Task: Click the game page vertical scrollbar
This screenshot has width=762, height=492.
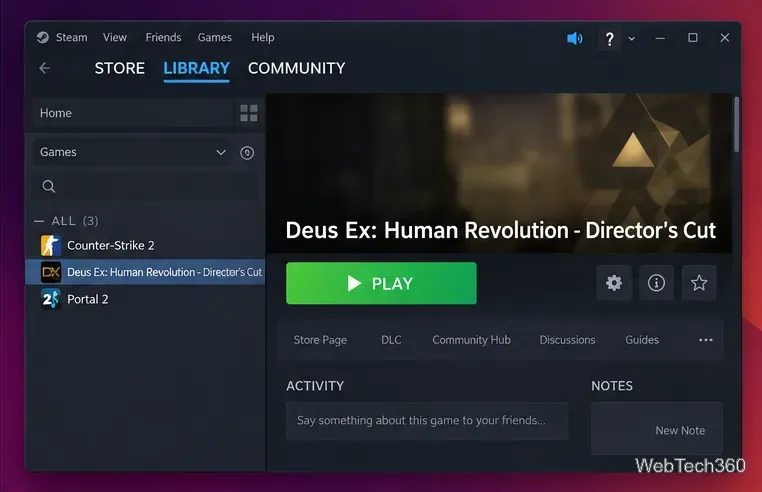Action: [737, 124]
